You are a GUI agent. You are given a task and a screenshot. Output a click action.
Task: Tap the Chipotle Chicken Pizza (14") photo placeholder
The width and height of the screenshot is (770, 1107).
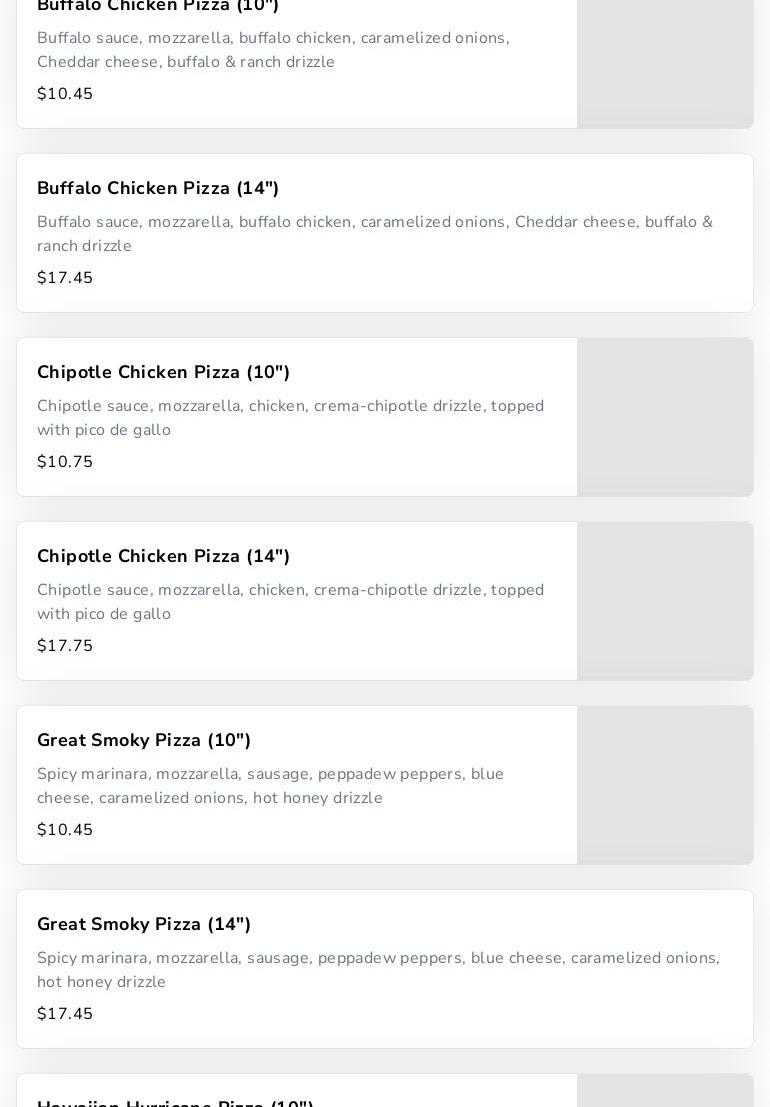664,601
